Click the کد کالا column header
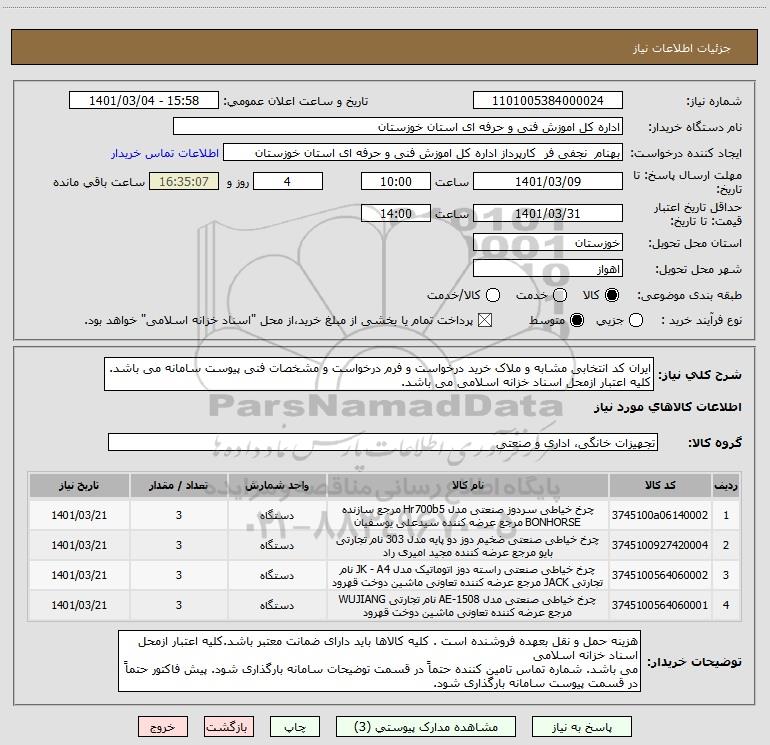 coord(660,485)
